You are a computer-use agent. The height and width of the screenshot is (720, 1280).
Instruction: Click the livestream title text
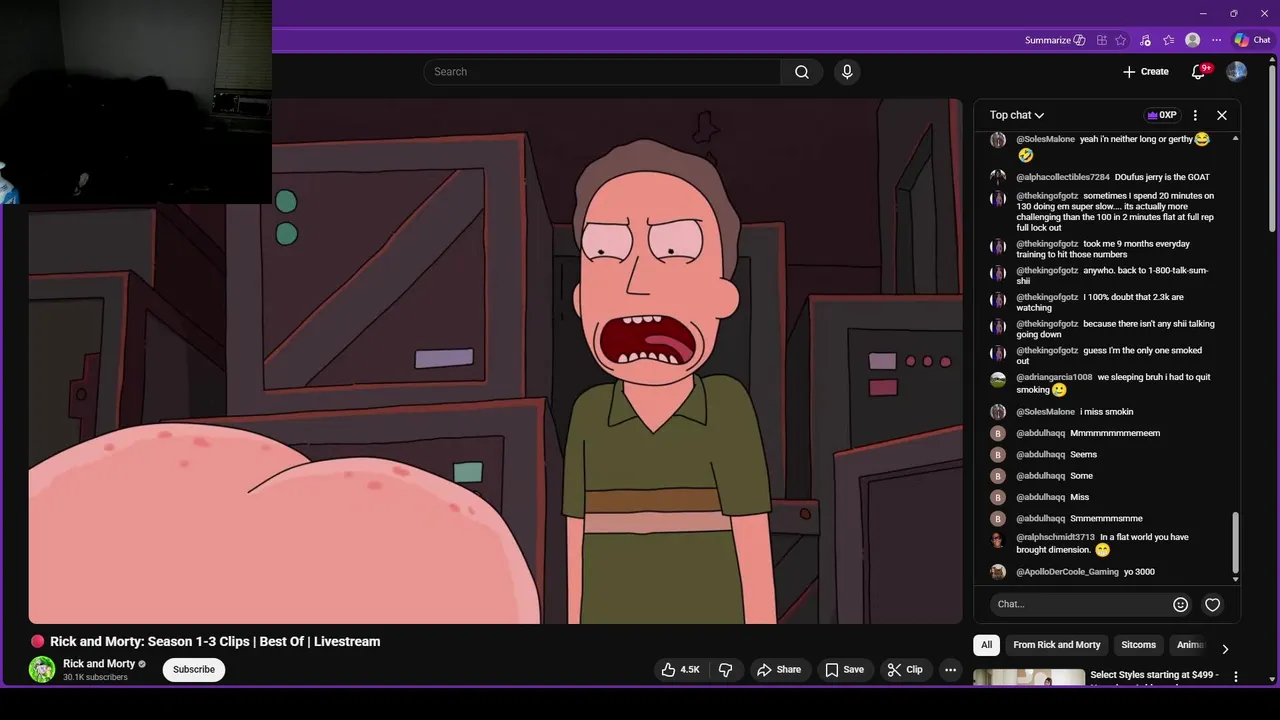click(x=215, y=642)
